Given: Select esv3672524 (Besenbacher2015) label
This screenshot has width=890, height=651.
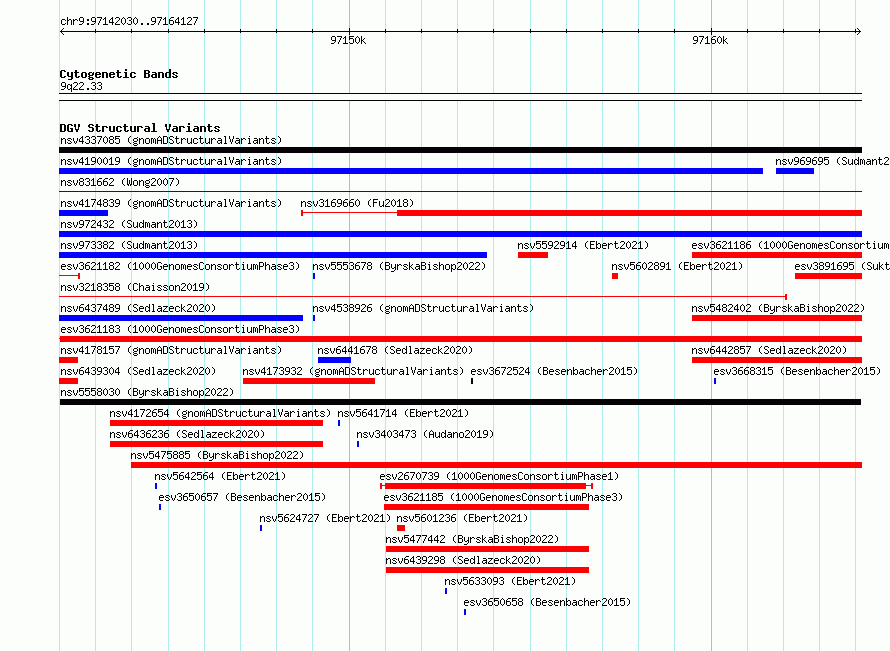Looking at the screenshot, I should pyautogui.click(x=554, y=371).
